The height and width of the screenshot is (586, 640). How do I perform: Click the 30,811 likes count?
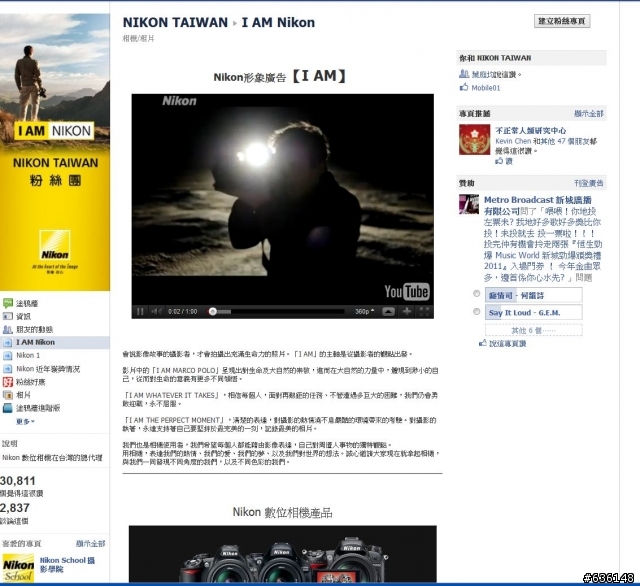[18, 481]
